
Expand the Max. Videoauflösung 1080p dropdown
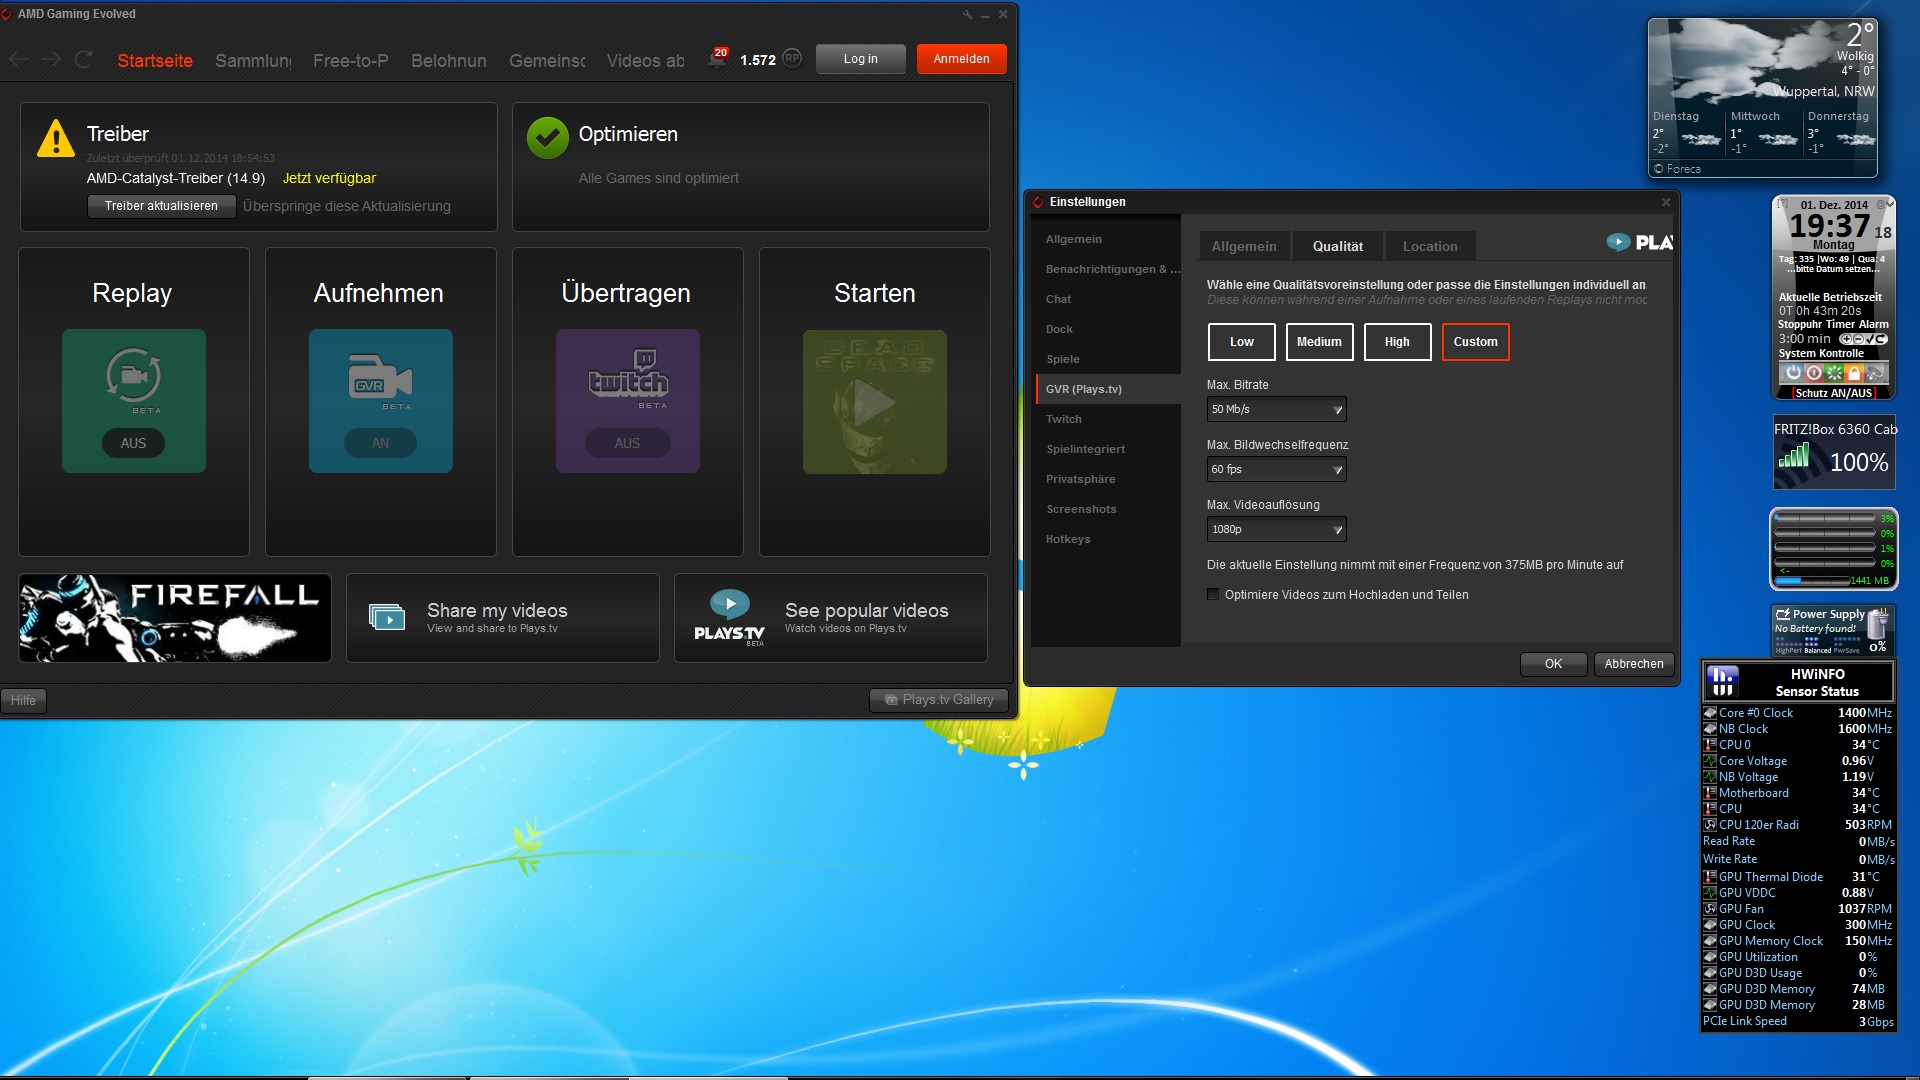[x=1276, y=529]
